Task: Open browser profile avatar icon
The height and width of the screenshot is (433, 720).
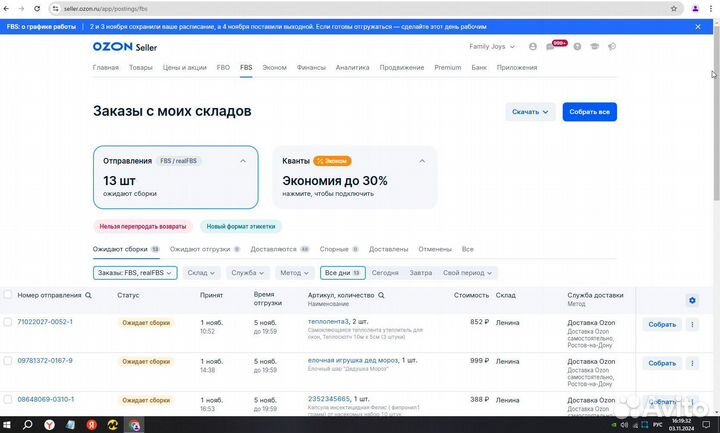Action: 695,8
